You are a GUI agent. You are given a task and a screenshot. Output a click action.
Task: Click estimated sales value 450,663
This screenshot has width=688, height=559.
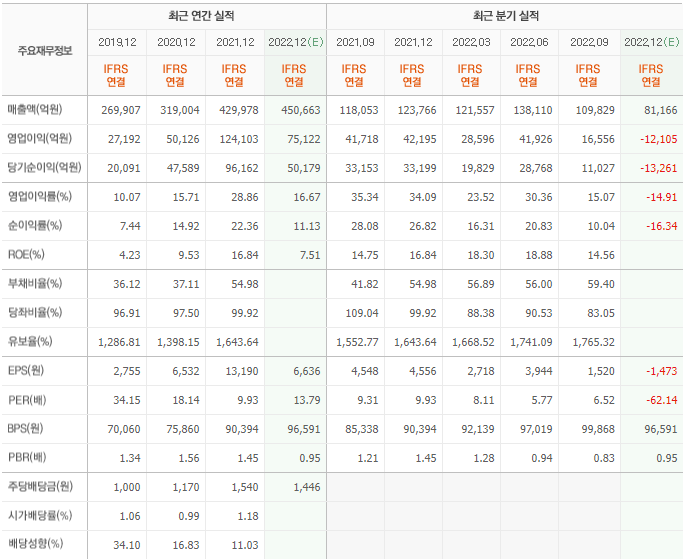point(301,110)
